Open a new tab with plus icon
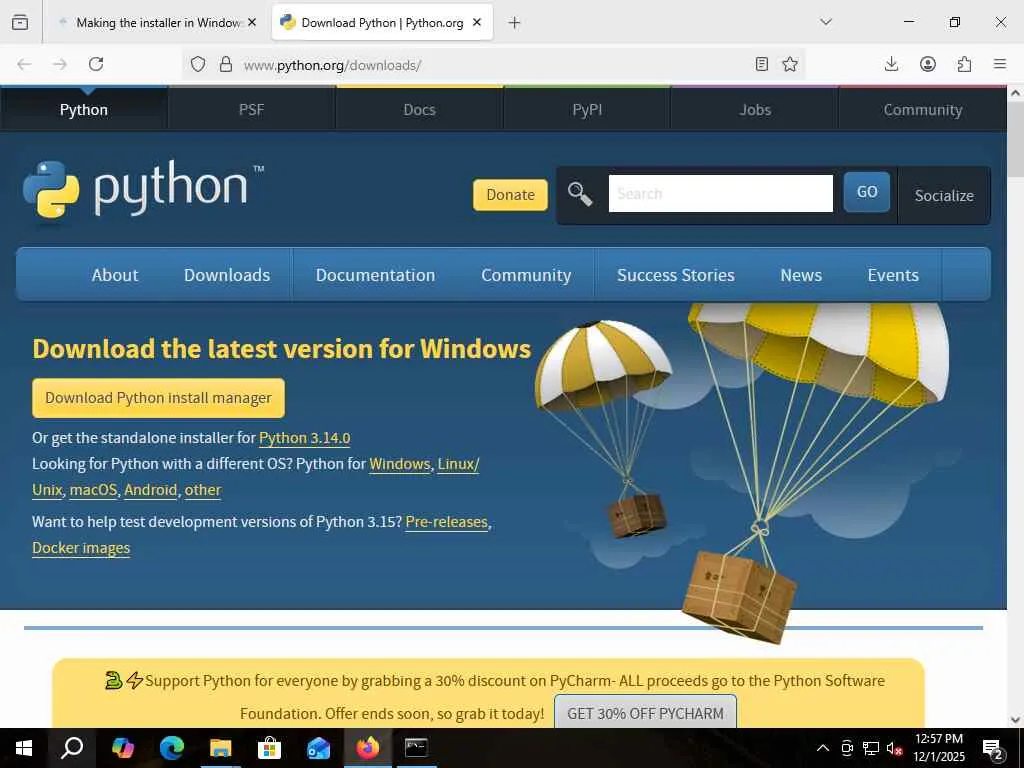1024x768 pixels. coord(515,23)
